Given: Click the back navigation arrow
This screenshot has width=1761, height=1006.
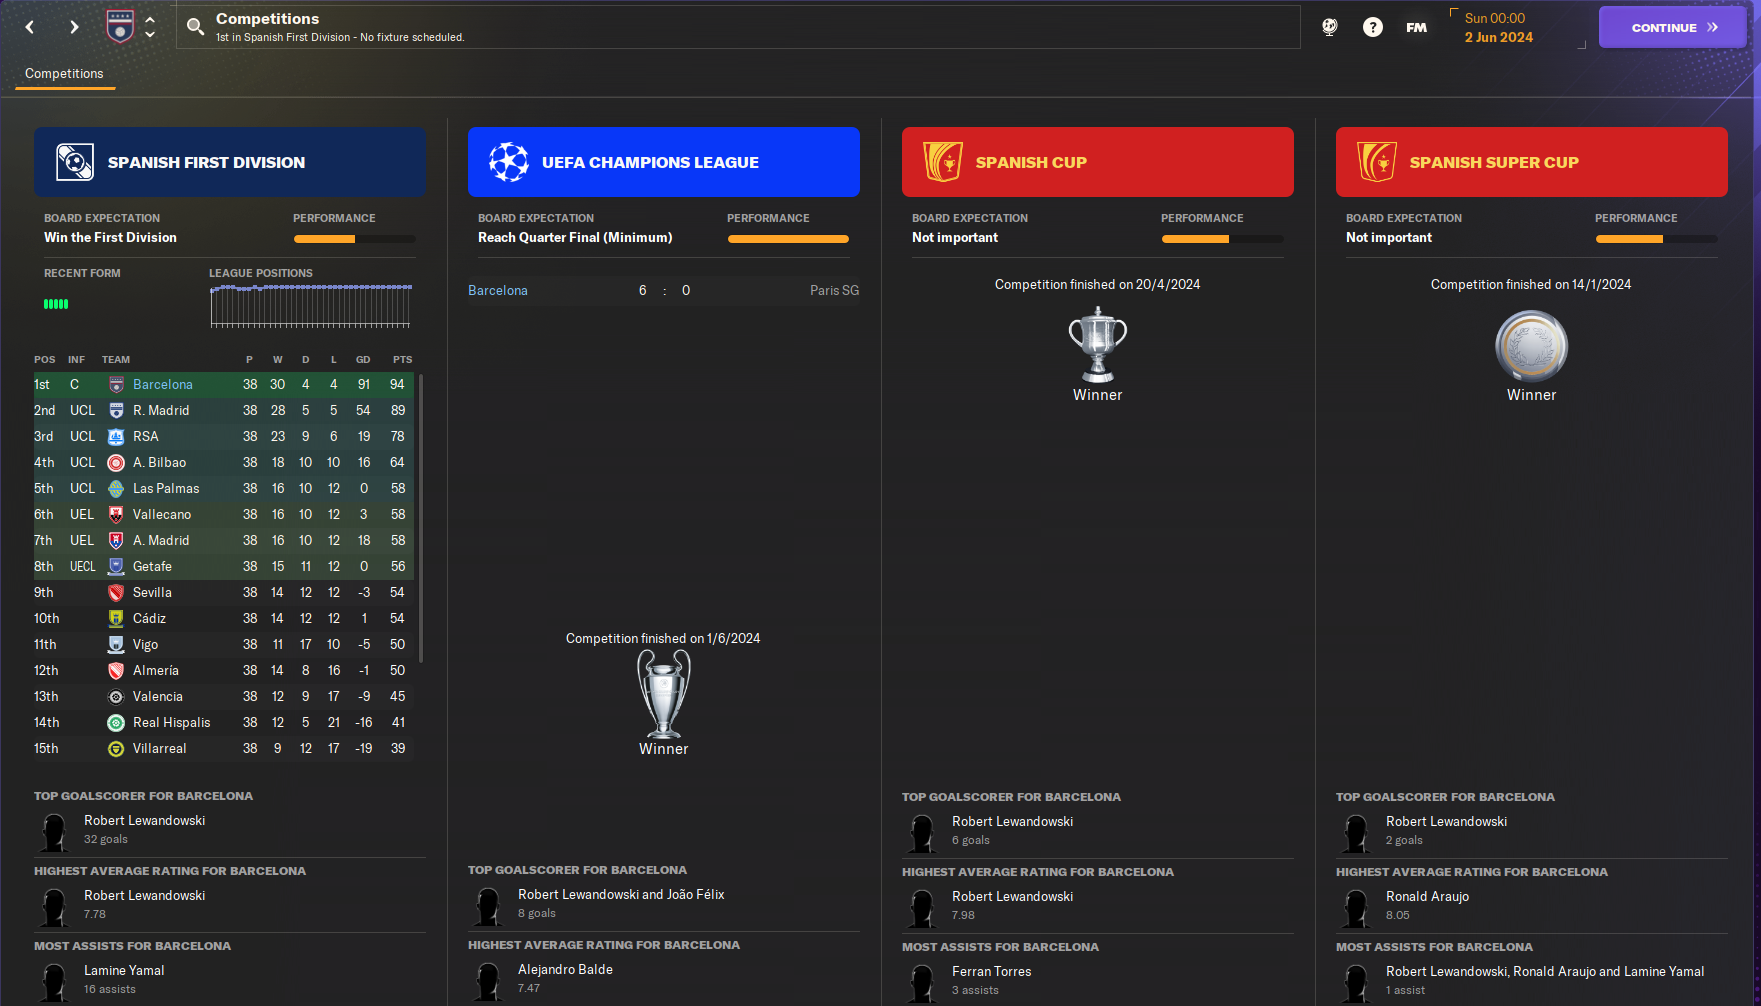Looking at the screenshot, I should 30,27.
